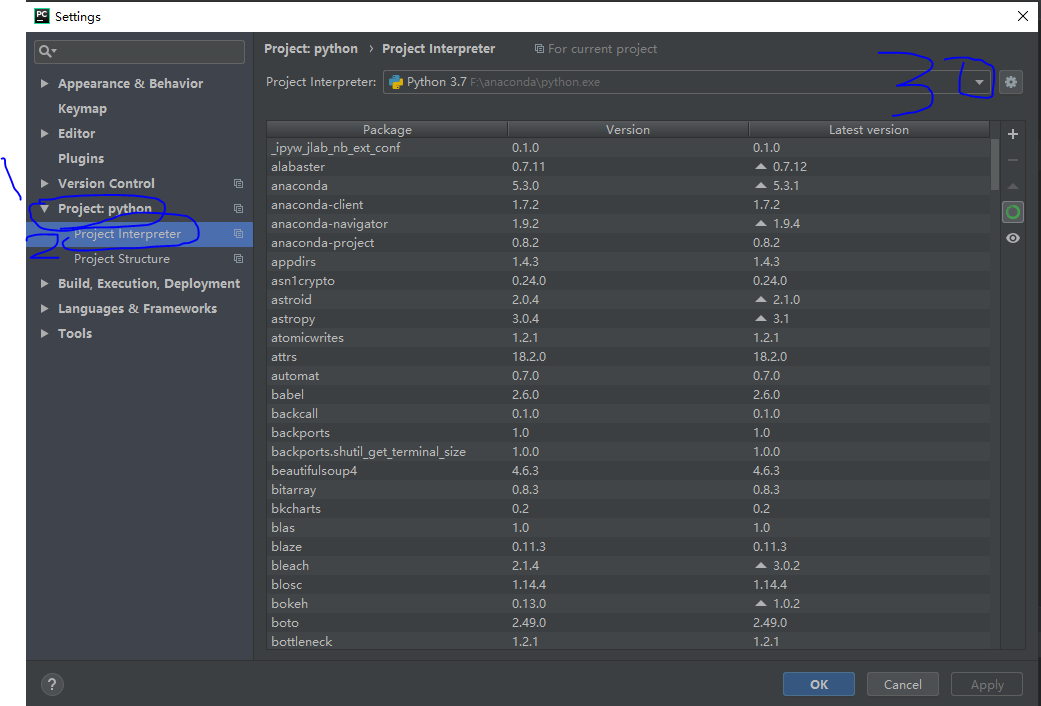The image size is (1041, 706).
Task: Open the interpreter gear settings icon
Action: tap(1010, 82)
